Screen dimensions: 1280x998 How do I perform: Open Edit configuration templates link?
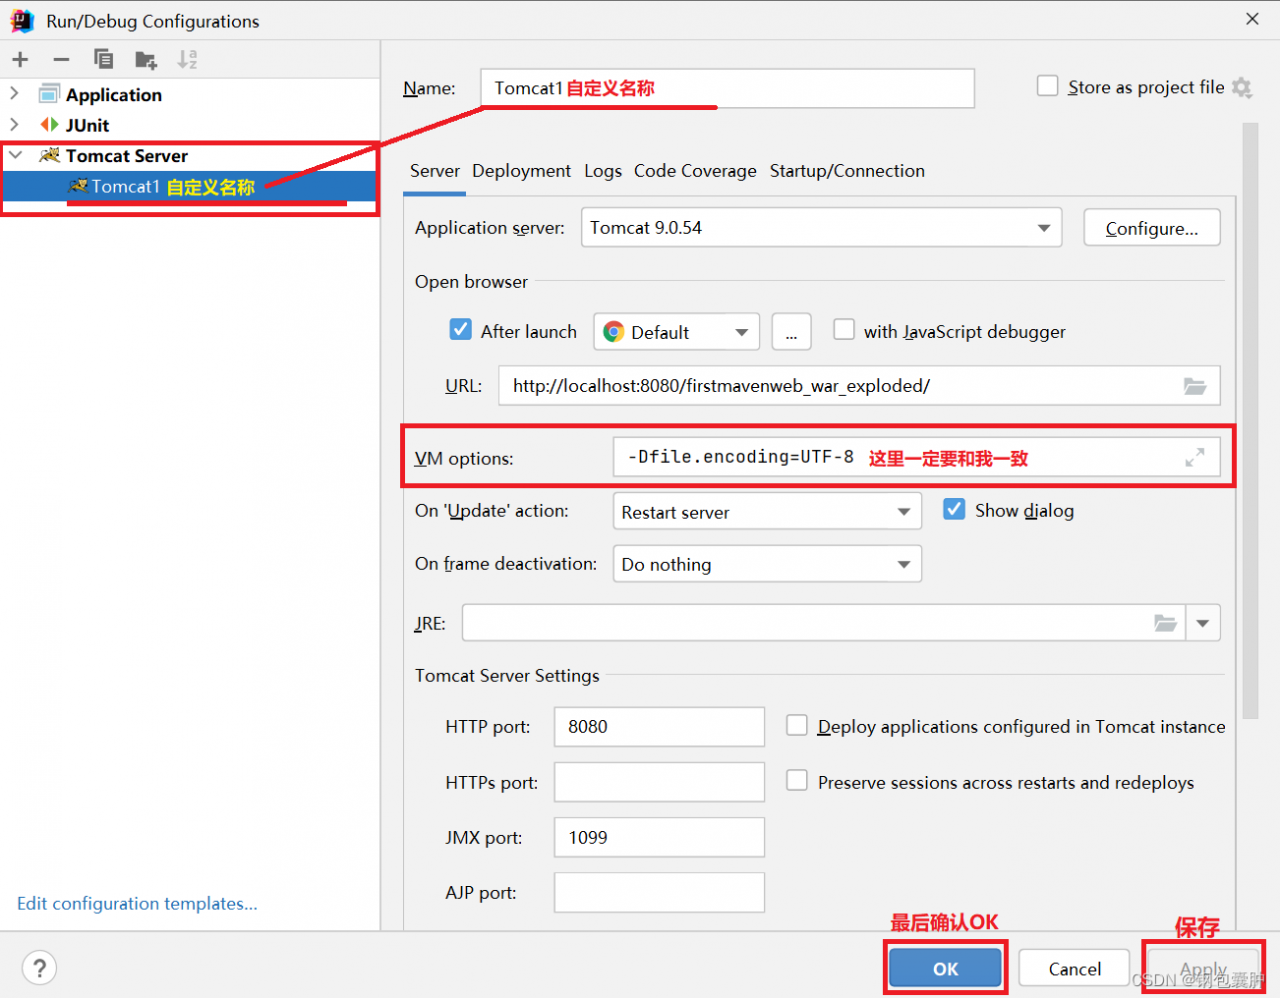137,903
